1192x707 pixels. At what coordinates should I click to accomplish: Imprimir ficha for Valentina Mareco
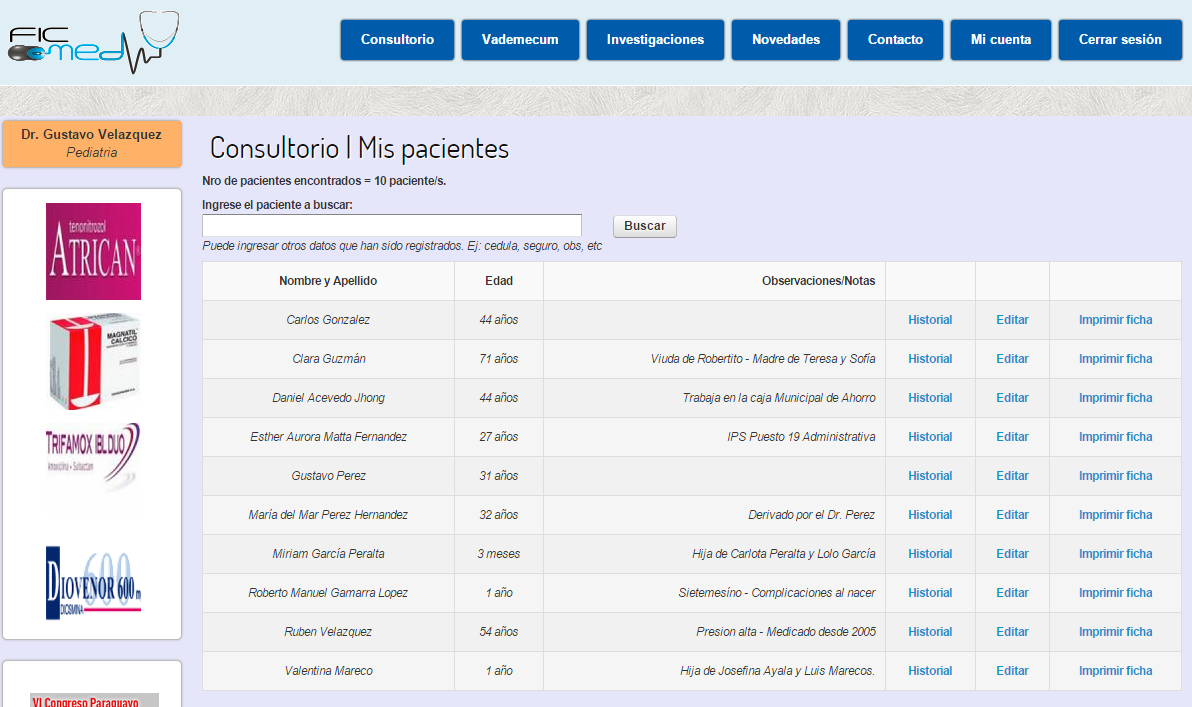click(x=1114, y=670)
